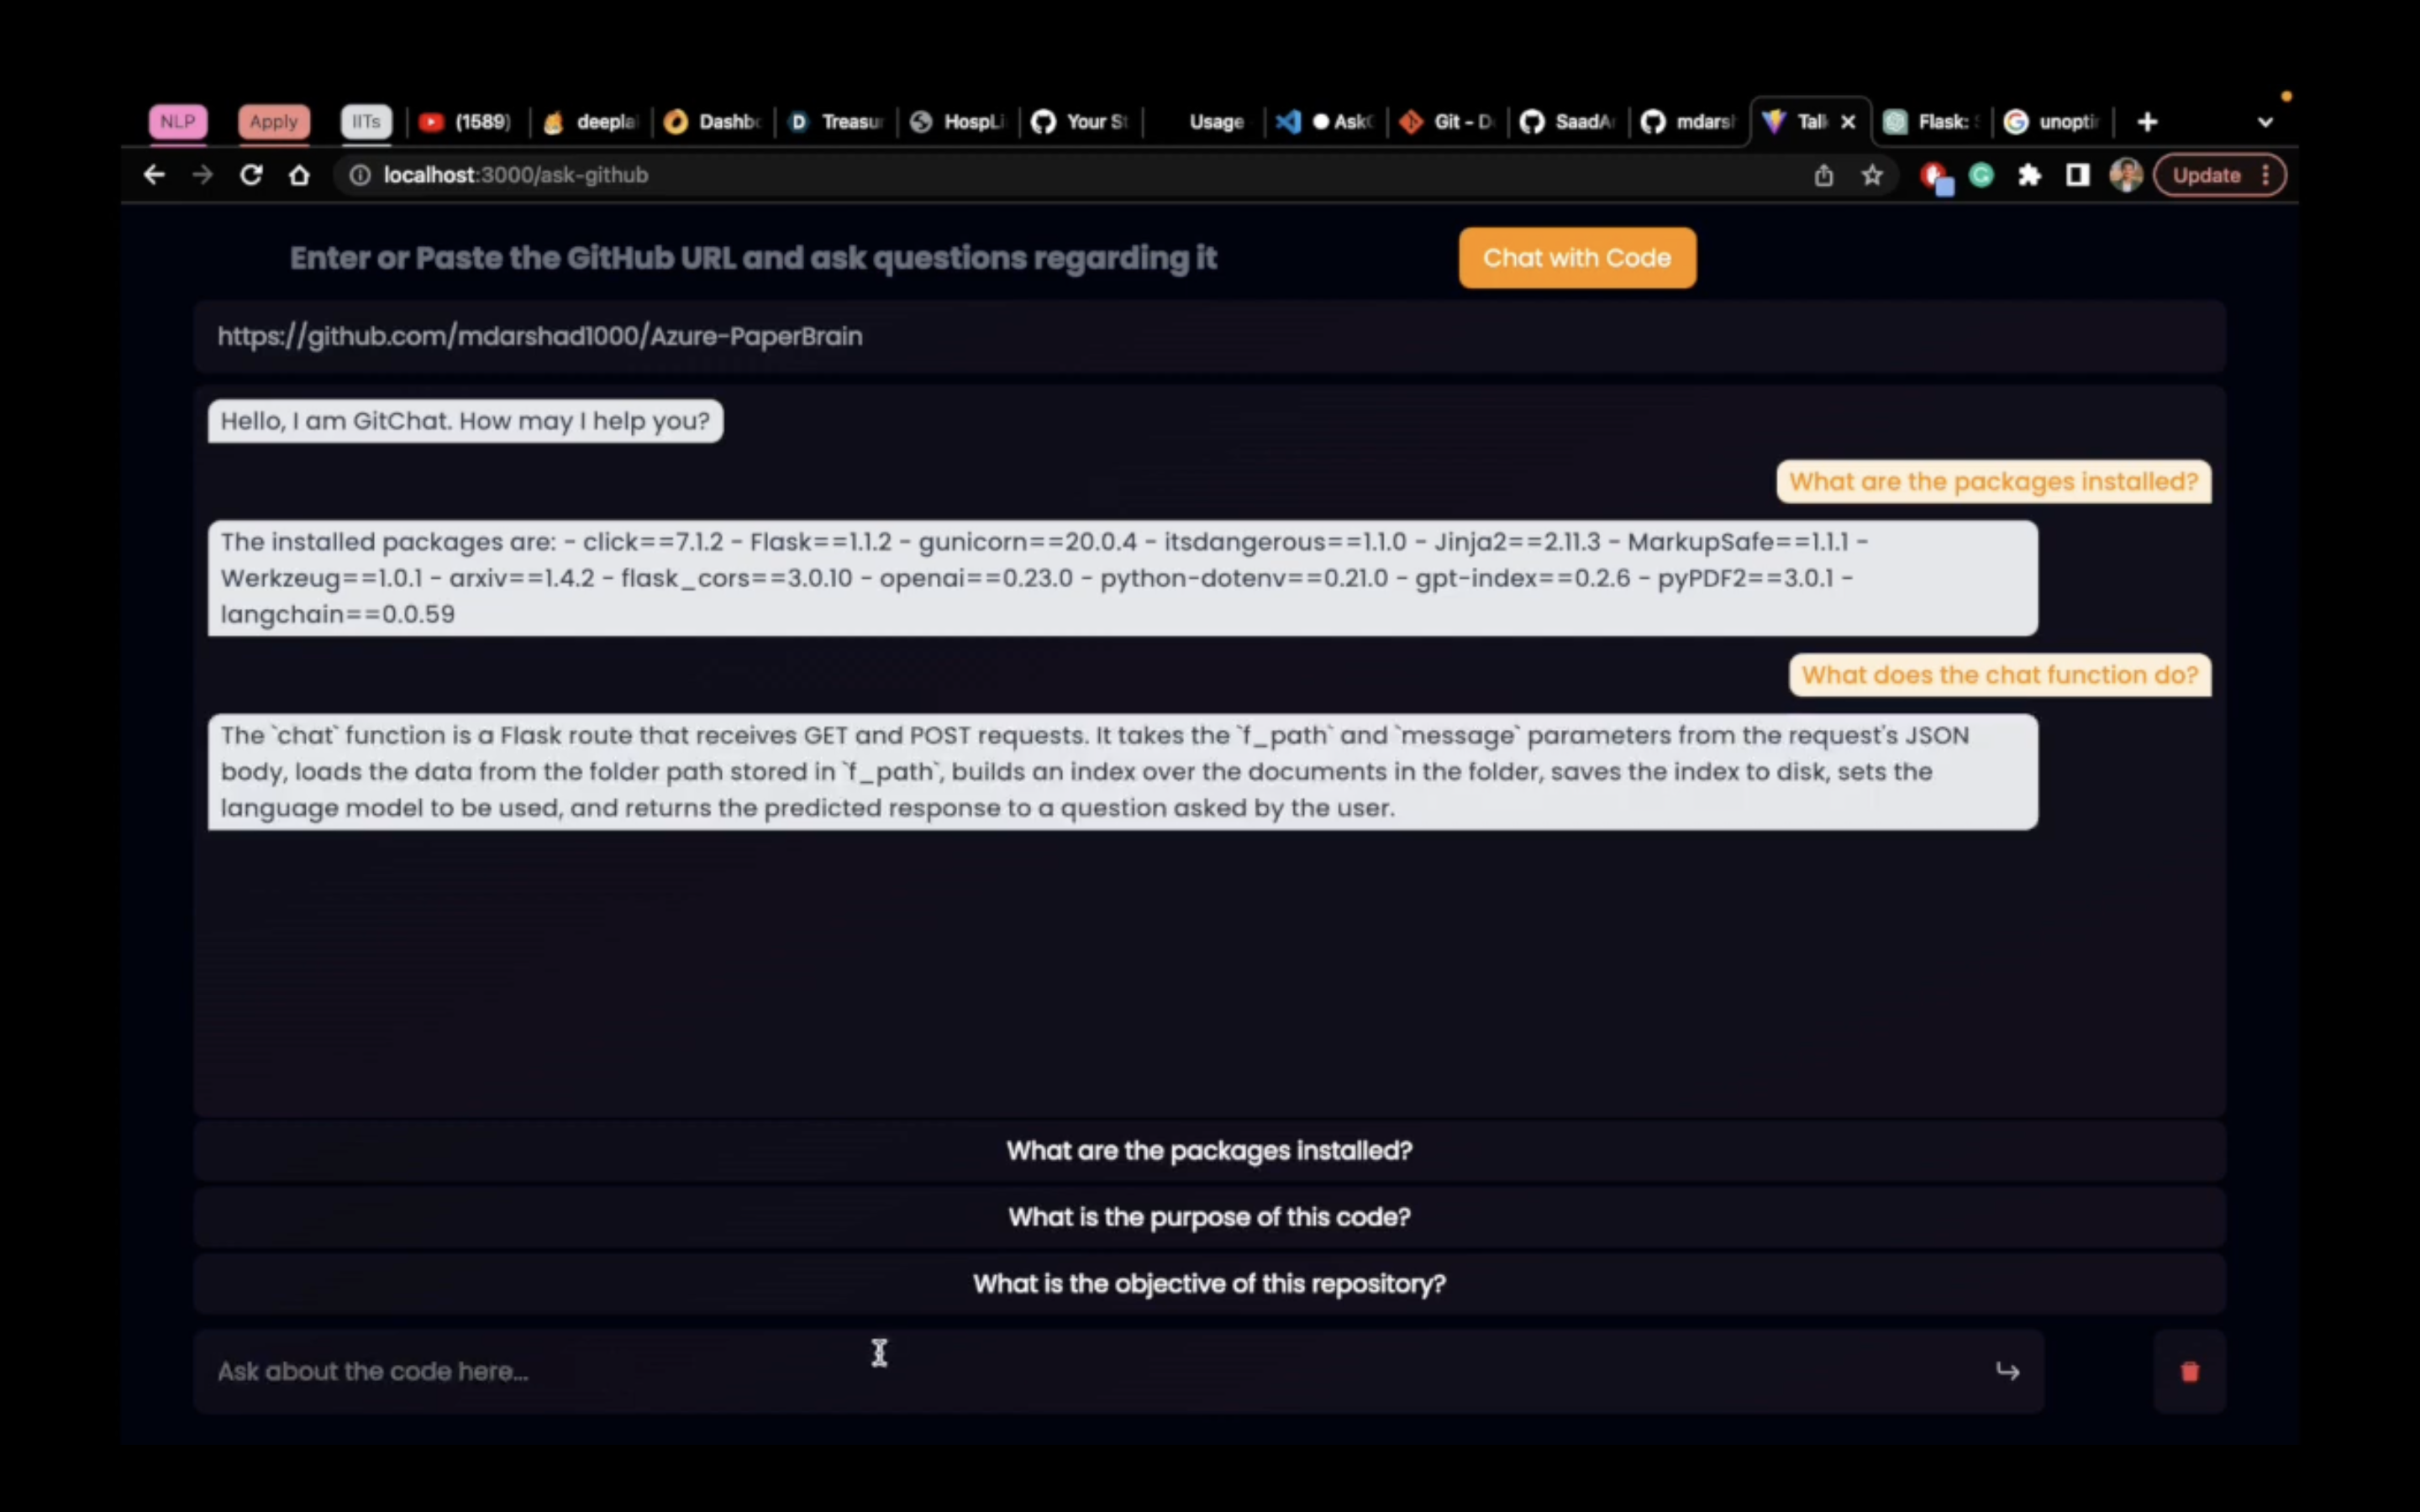Click the Chat with Code button
This screenshot has height=1512, width=2420.
click(x=1576, y=258)
